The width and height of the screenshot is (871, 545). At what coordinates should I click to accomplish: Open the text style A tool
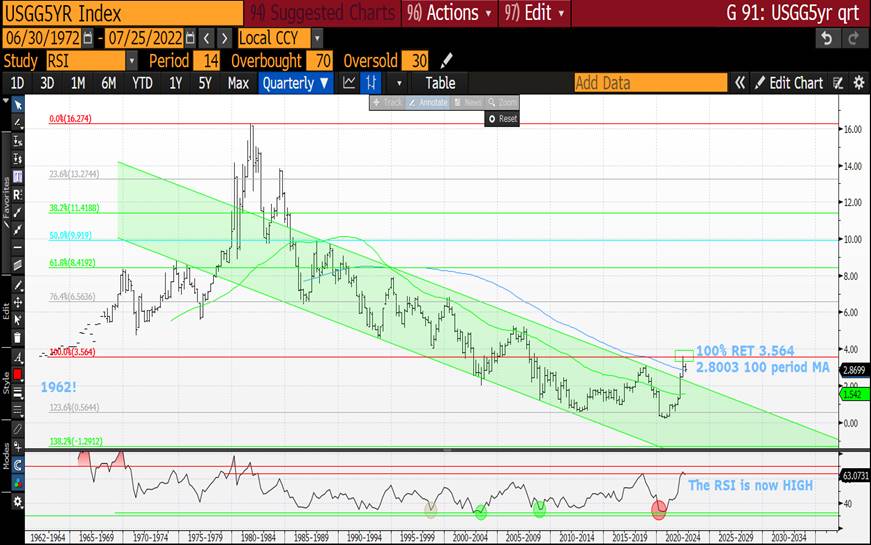(18, 357)
